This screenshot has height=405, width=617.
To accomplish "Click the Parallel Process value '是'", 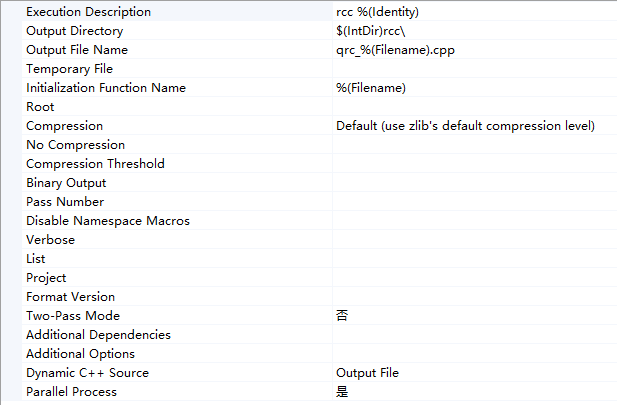I will tap(342, 392).
